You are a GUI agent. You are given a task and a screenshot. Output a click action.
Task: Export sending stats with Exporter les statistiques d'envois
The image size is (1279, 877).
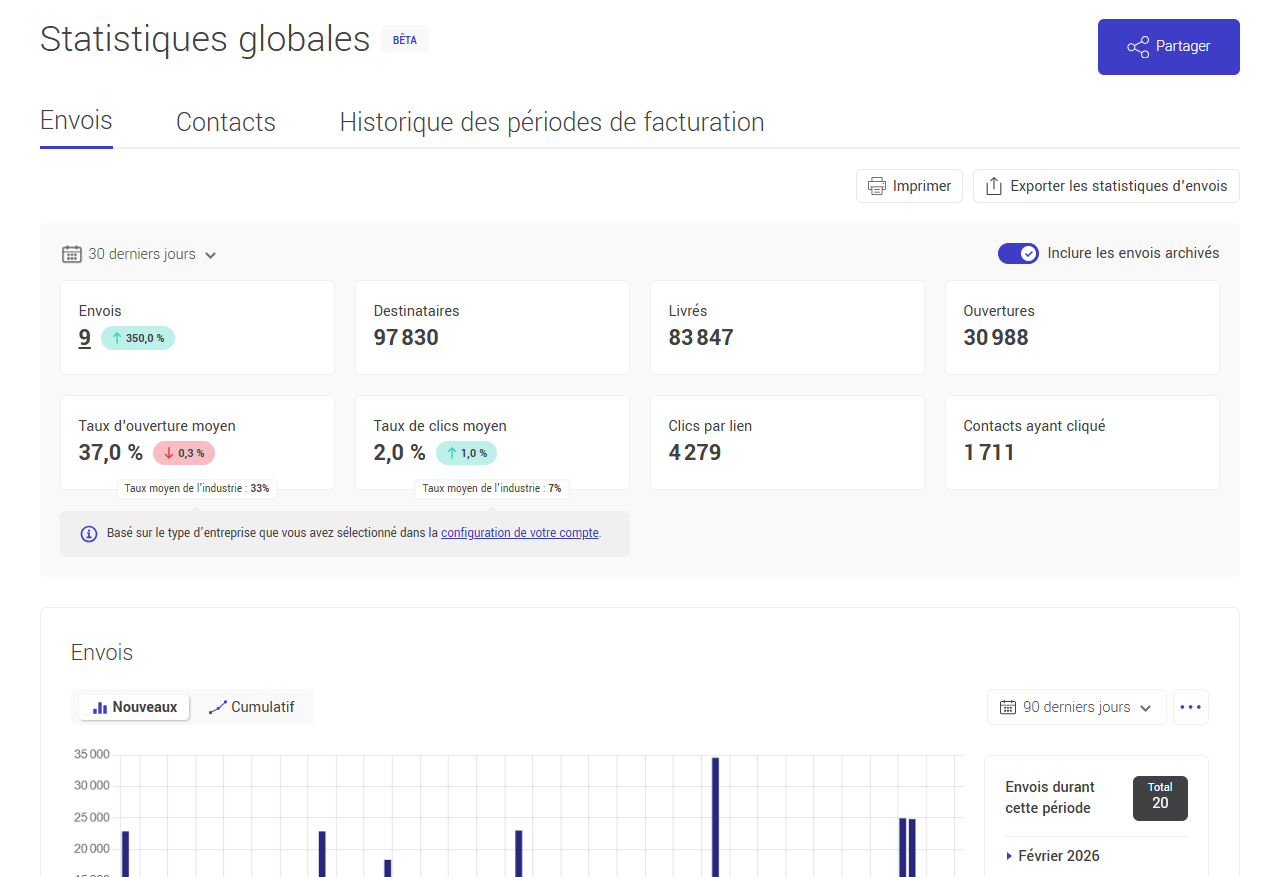coord(1106,186)
